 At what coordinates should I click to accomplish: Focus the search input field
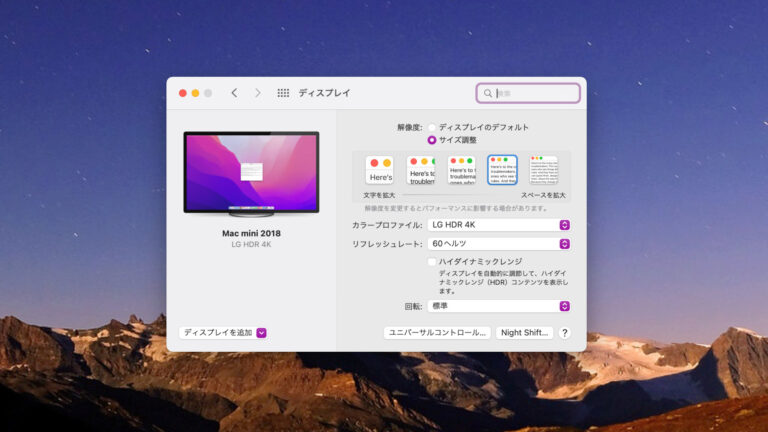click(528, 93)
